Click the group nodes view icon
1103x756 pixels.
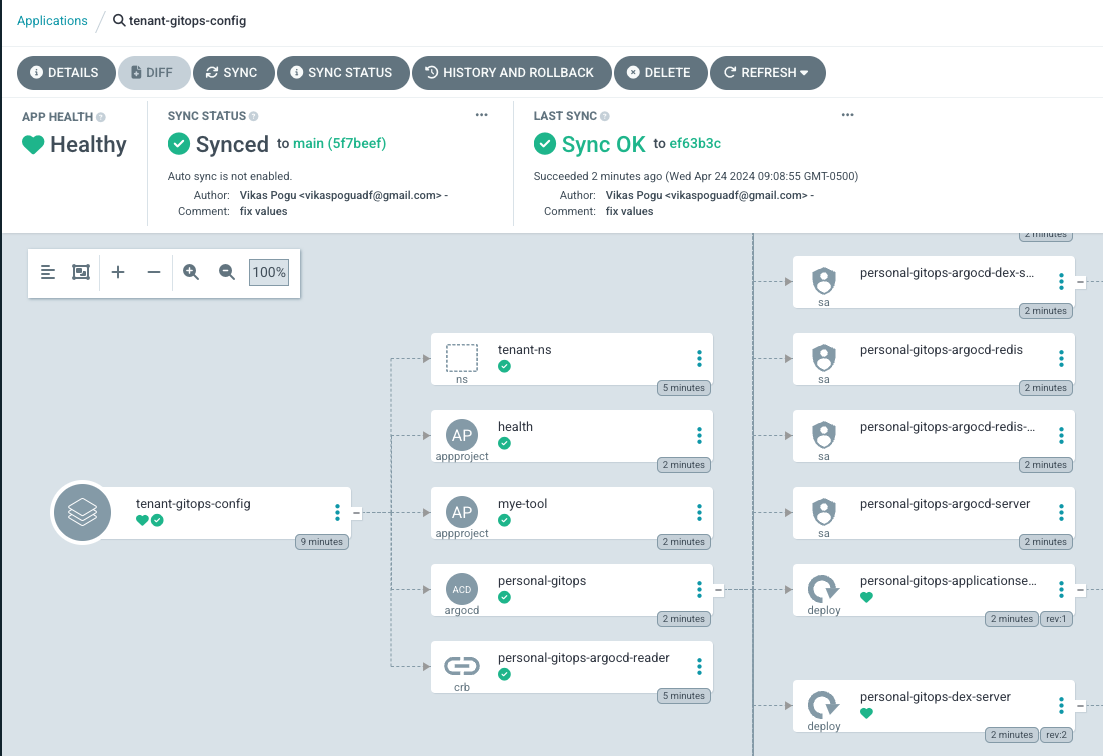(81, 272)
